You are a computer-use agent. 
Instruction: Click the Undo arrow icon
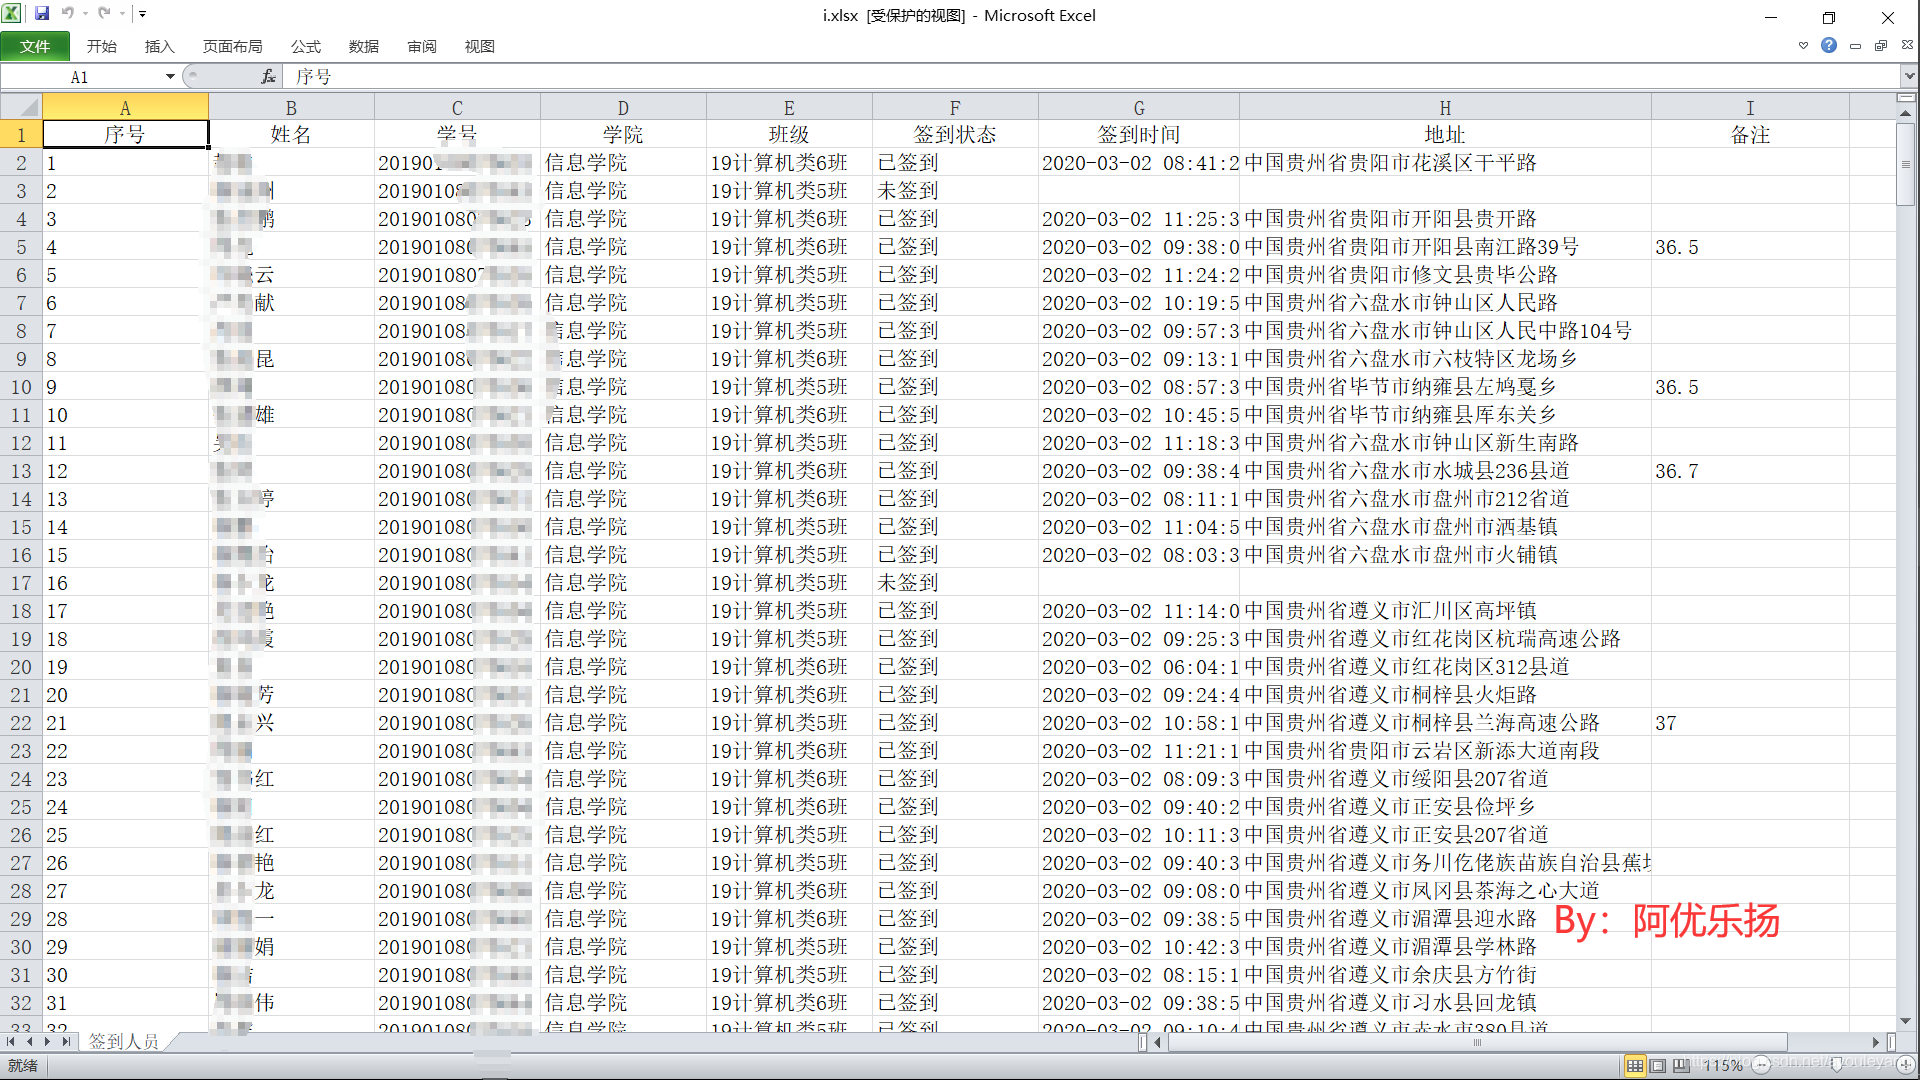pyautogui.click(x=68, y=14)
